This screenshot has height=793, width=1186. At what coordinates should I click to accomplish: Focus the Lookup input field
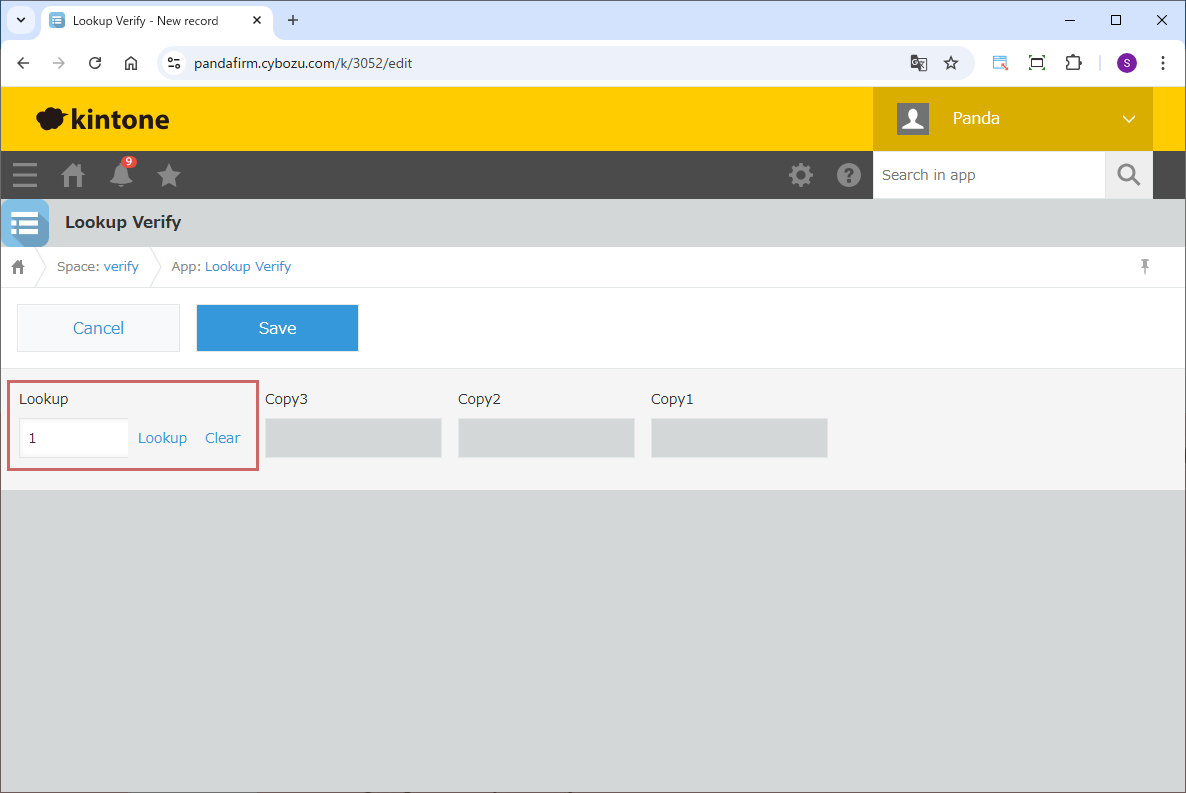pos(74,438)
